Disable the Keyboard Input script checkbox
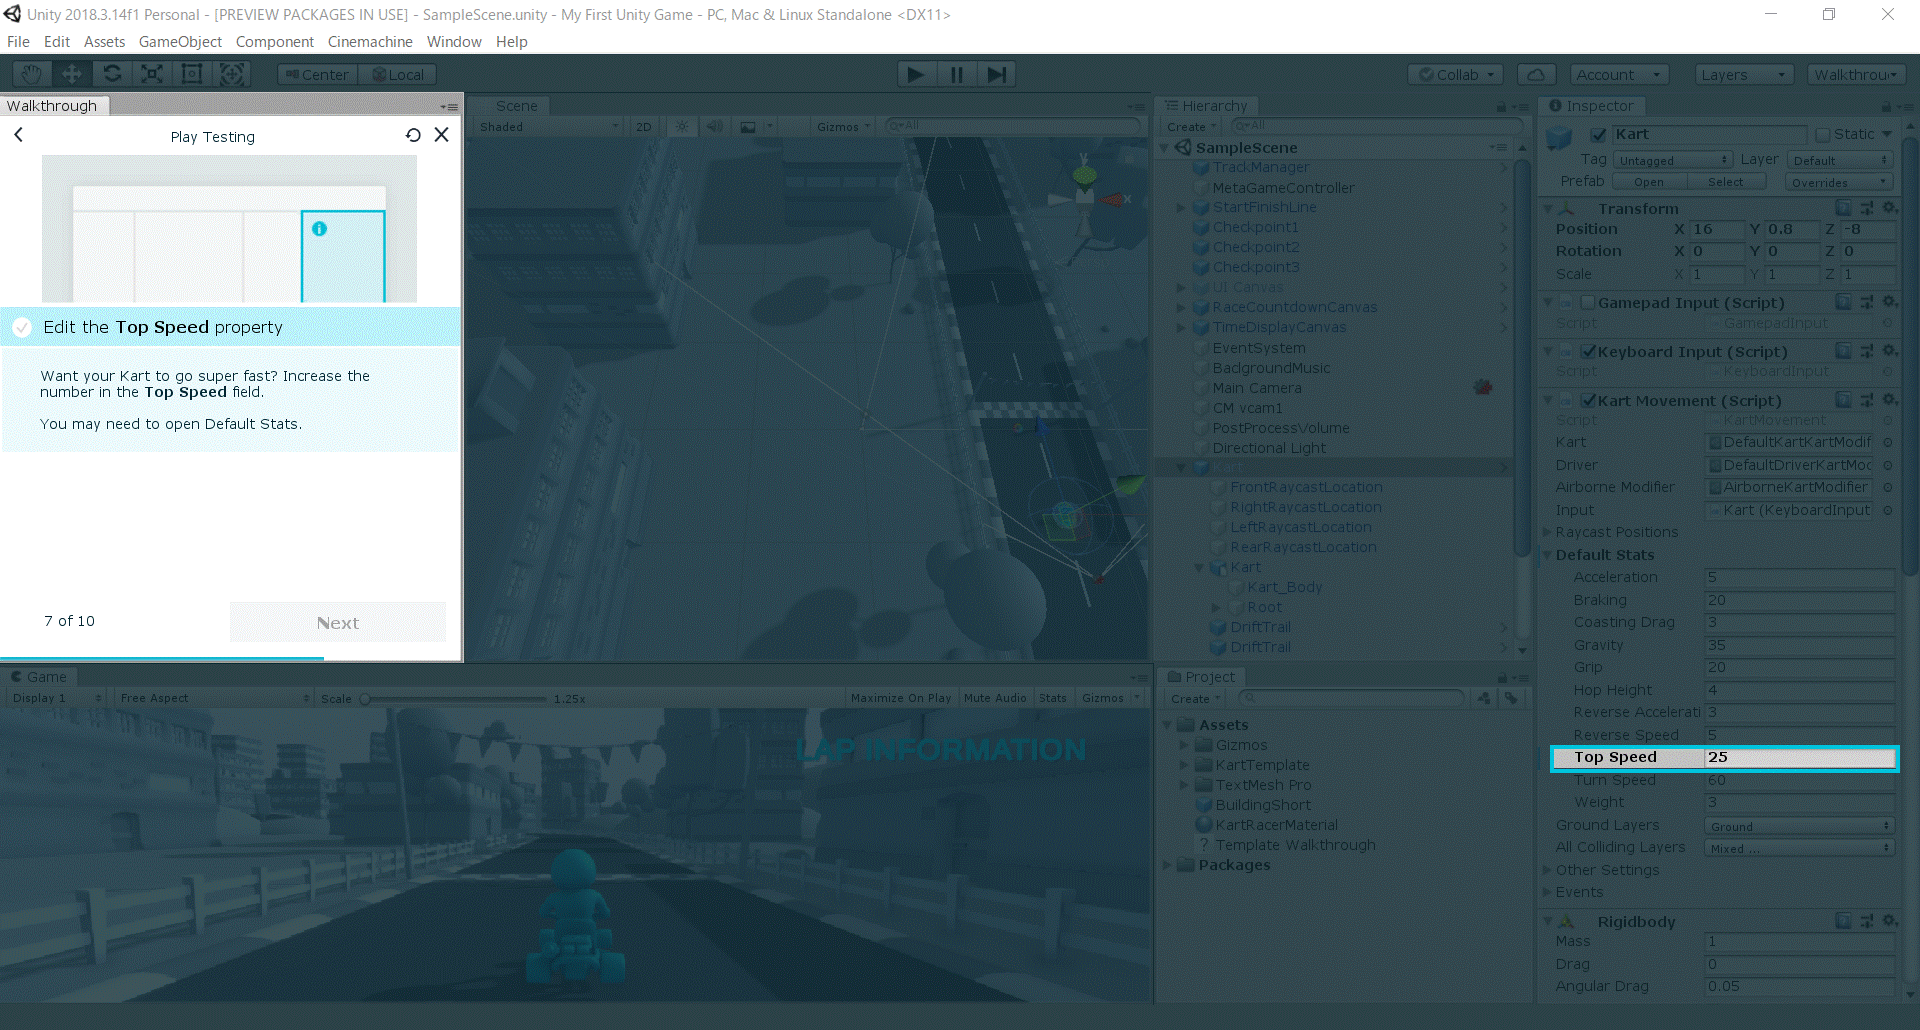Viewport: 1920px width, 1030px height. click(x=1587, y=352)
